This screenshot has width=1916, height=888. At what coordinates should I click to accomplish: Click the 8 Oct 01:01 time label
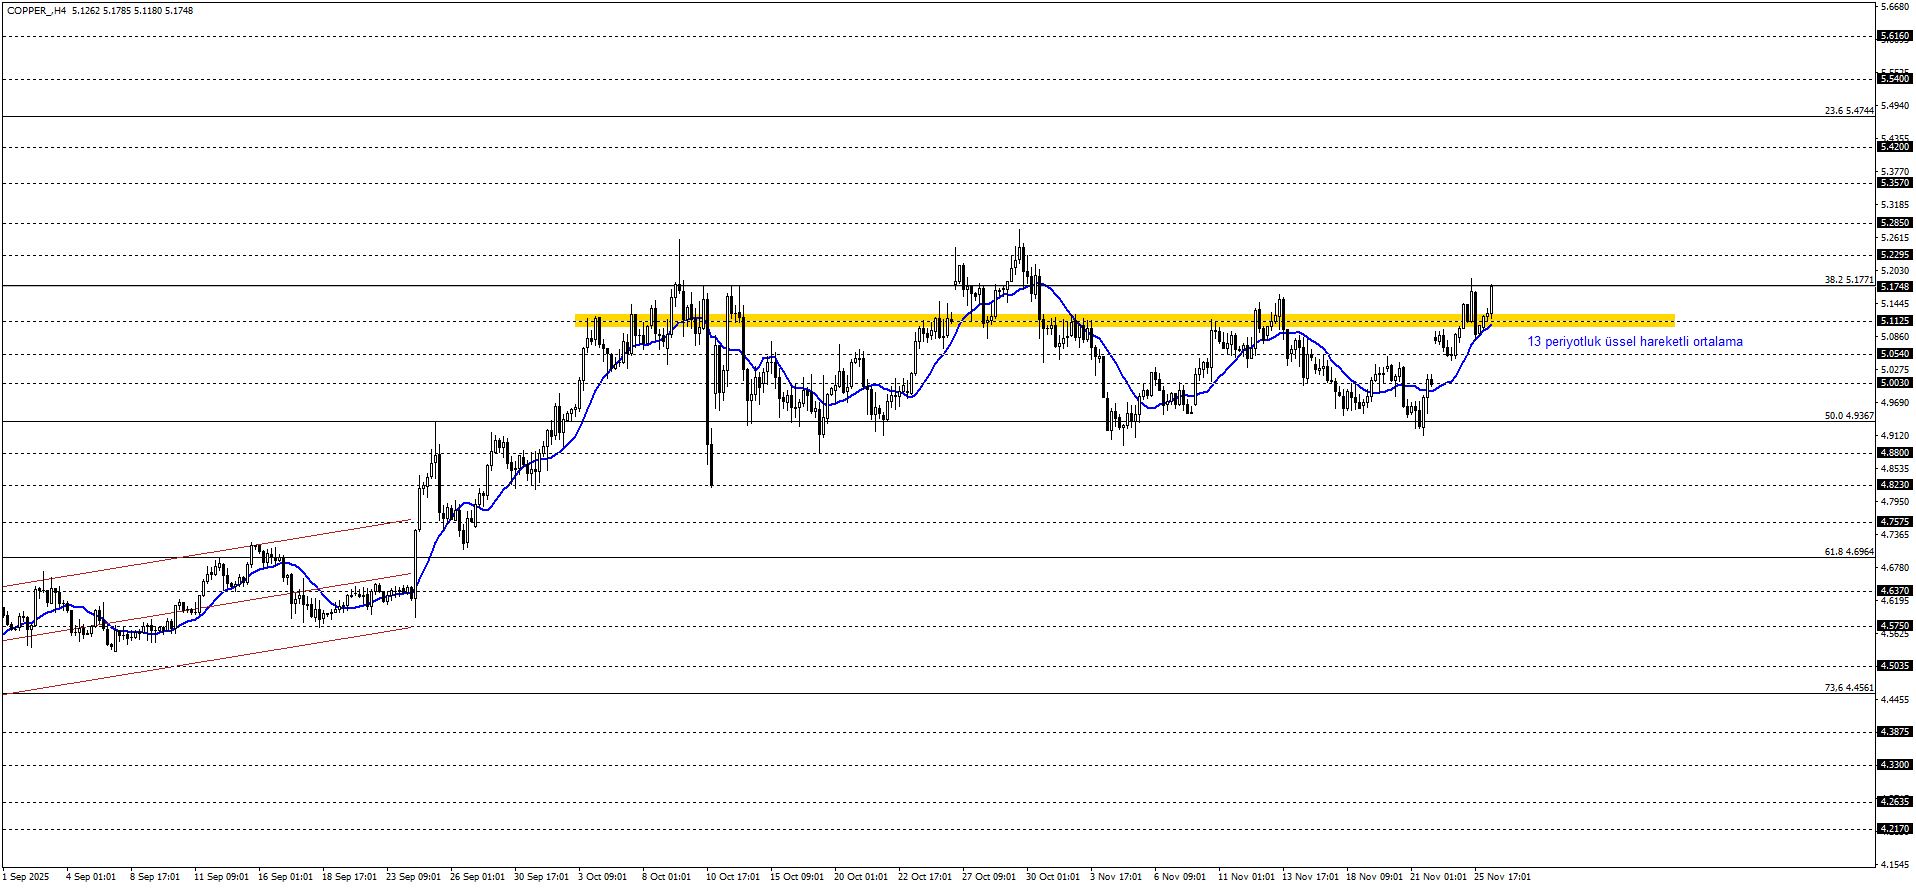coord(666,877)
